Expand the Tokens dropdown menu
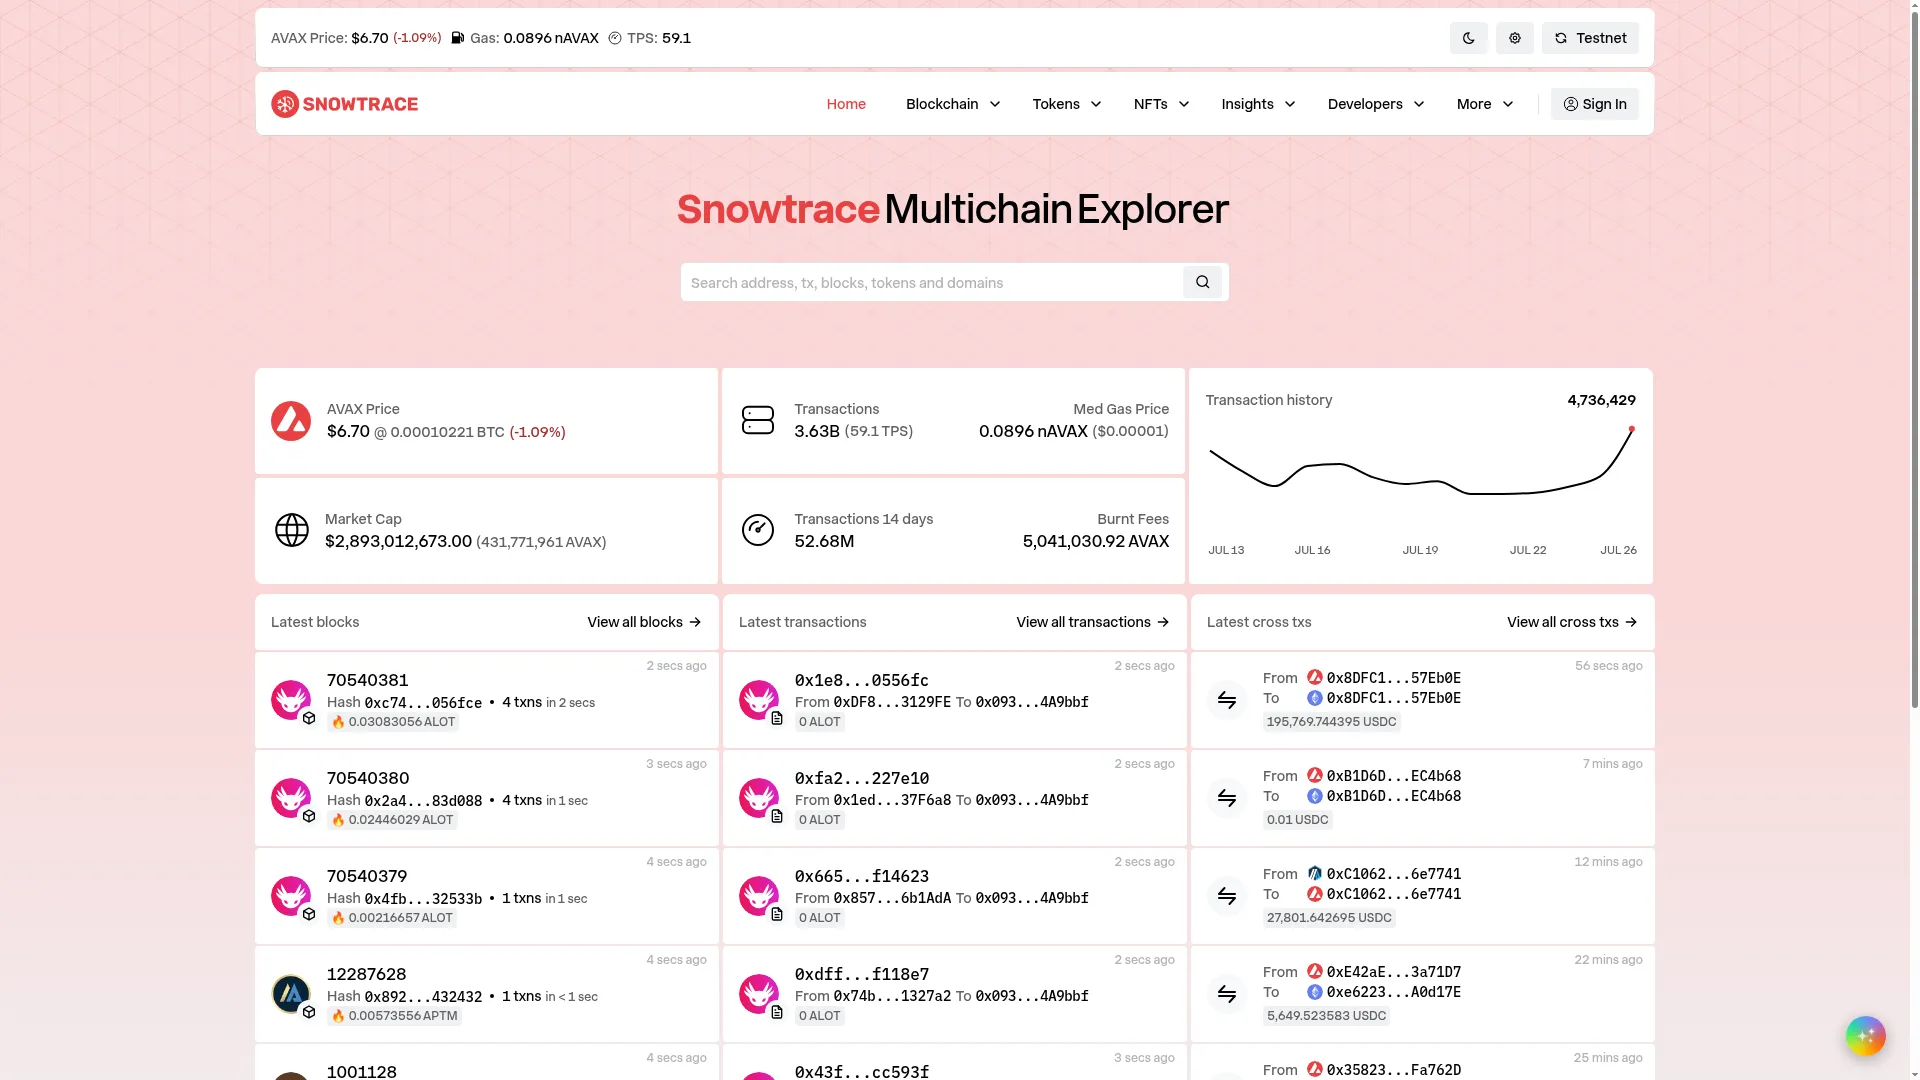The height and width of the screenshot is (1080, 1920). (x=1067, y=104)
